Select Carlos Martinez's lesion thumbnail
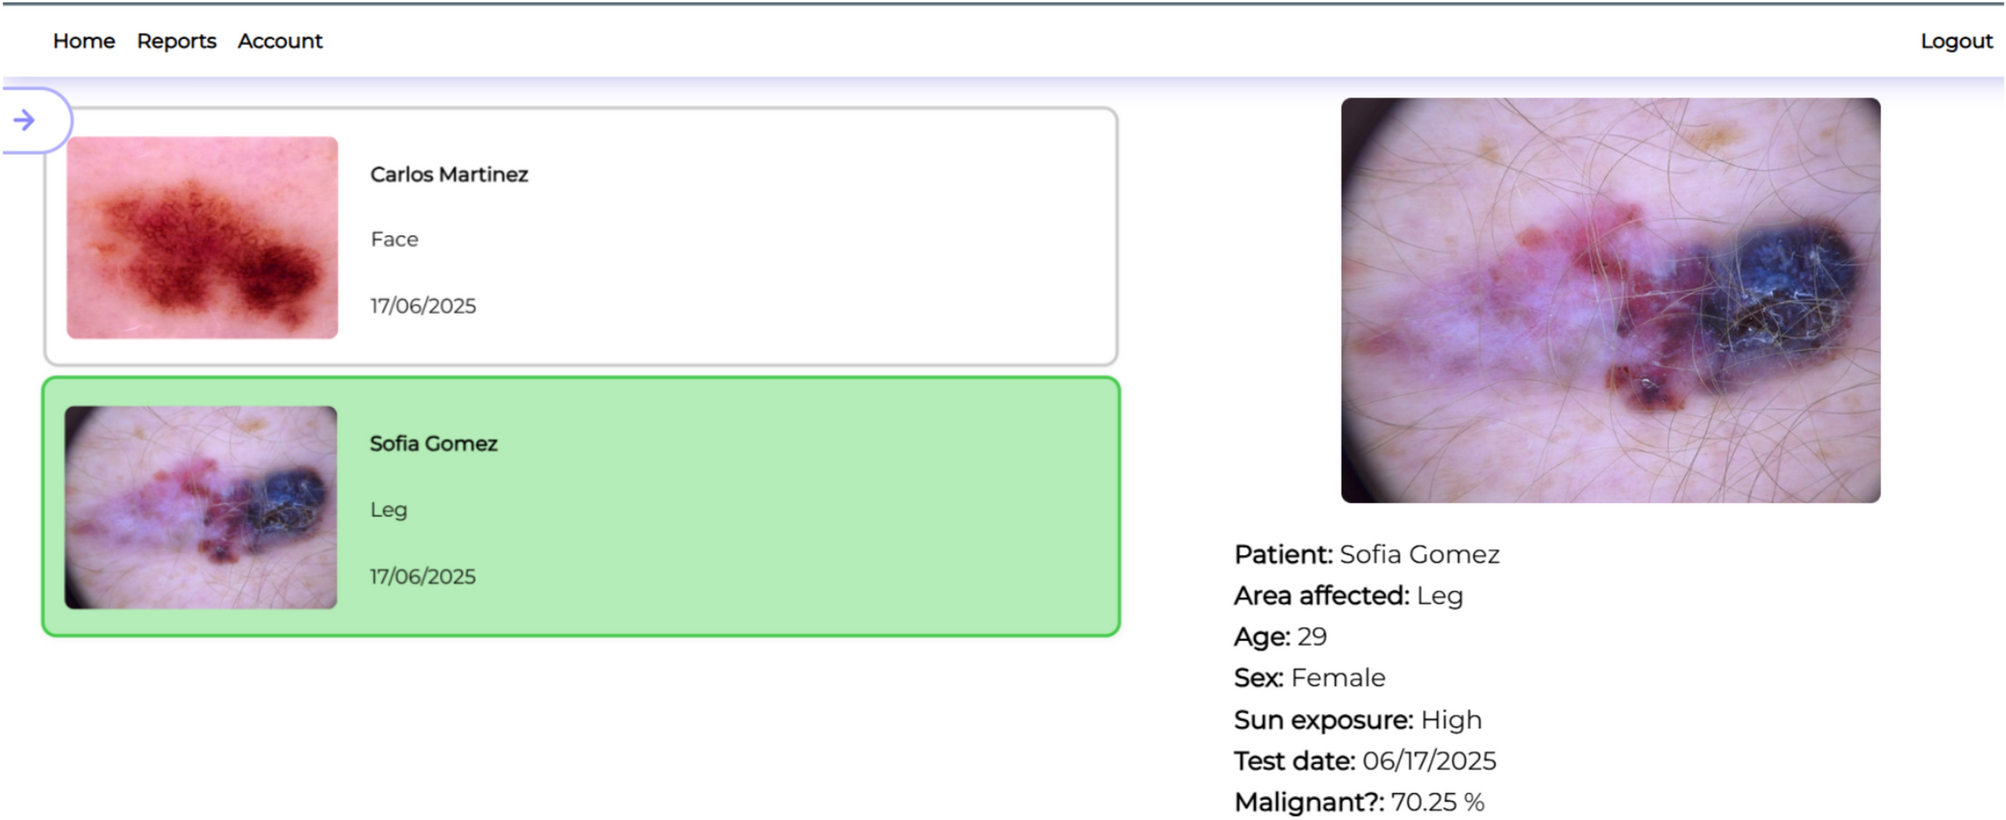2006x820 pixels. [x=202, y=238]
